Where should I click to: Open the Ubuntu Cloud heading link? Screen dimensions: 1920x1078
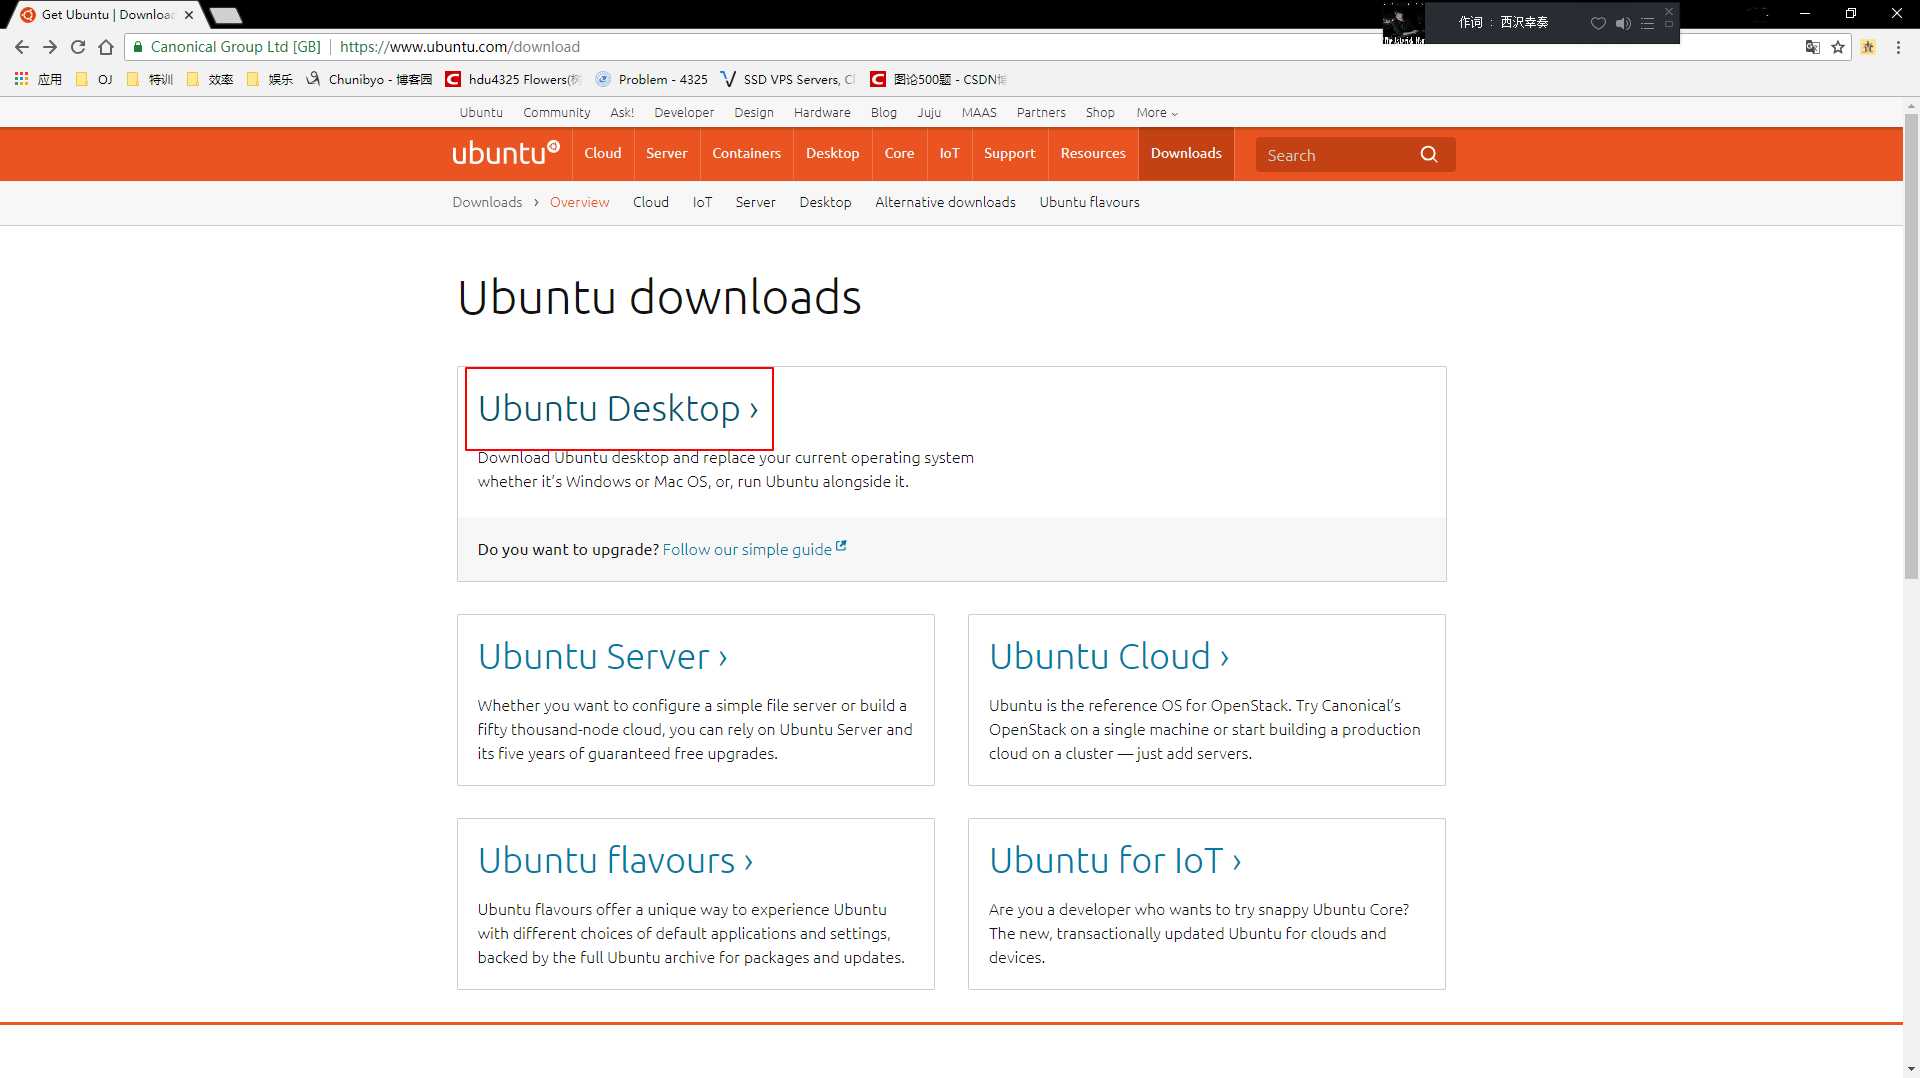click(1109, 656)
